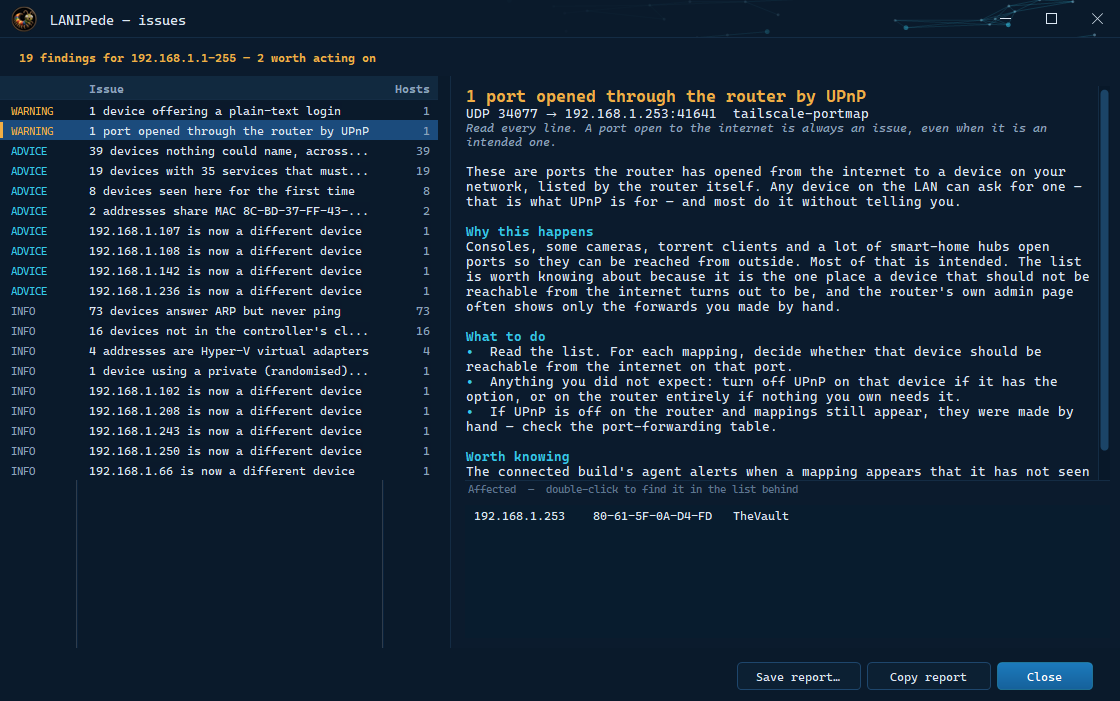Select the 192.168.1.107 different device row

tap(219, 231)
